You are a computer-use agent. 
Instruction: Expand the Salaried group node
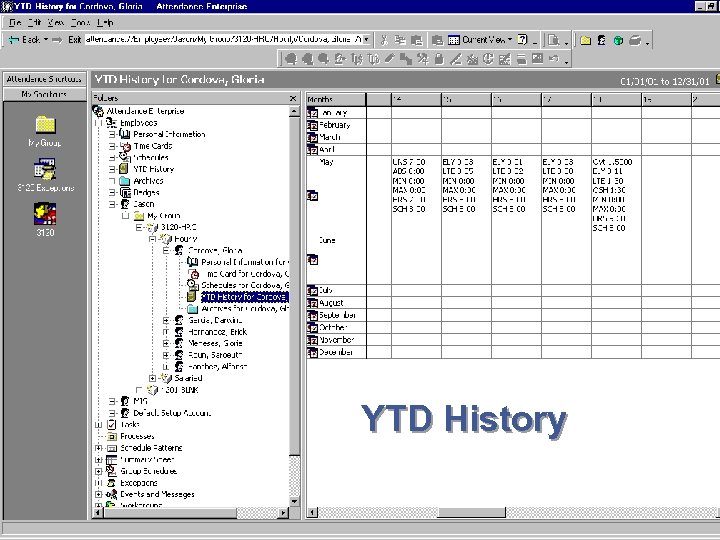point(152,378)
